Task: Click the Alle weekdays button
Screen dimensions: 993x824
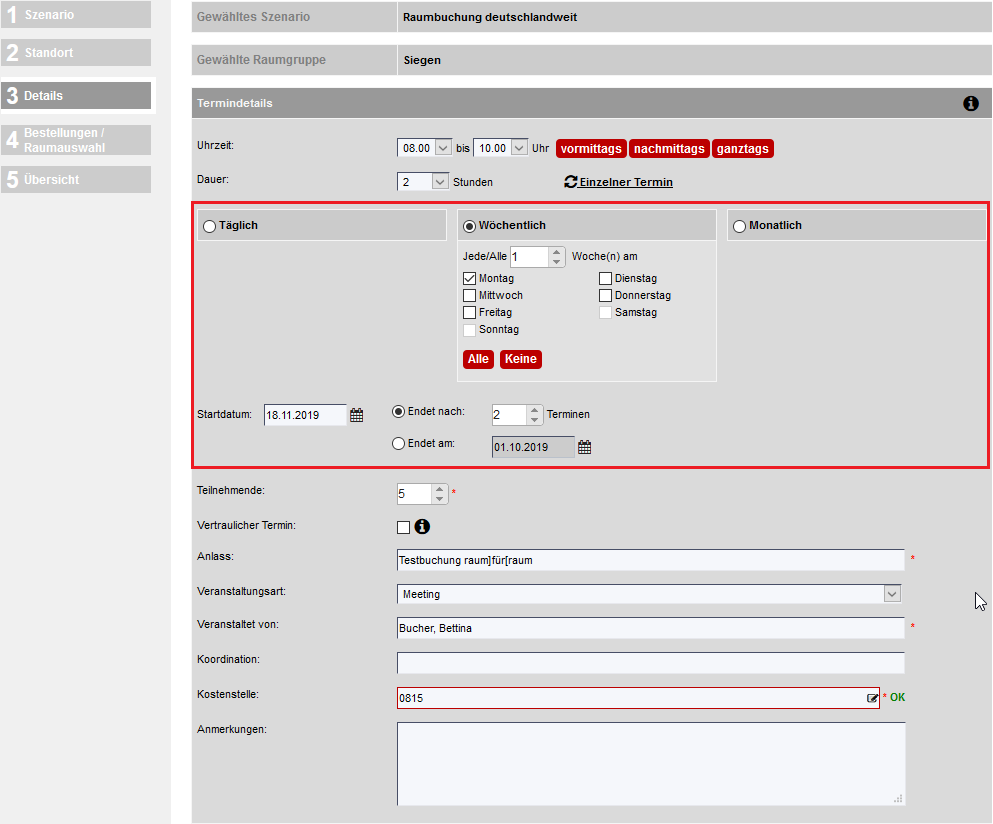Action: click(x=478, y=359)
